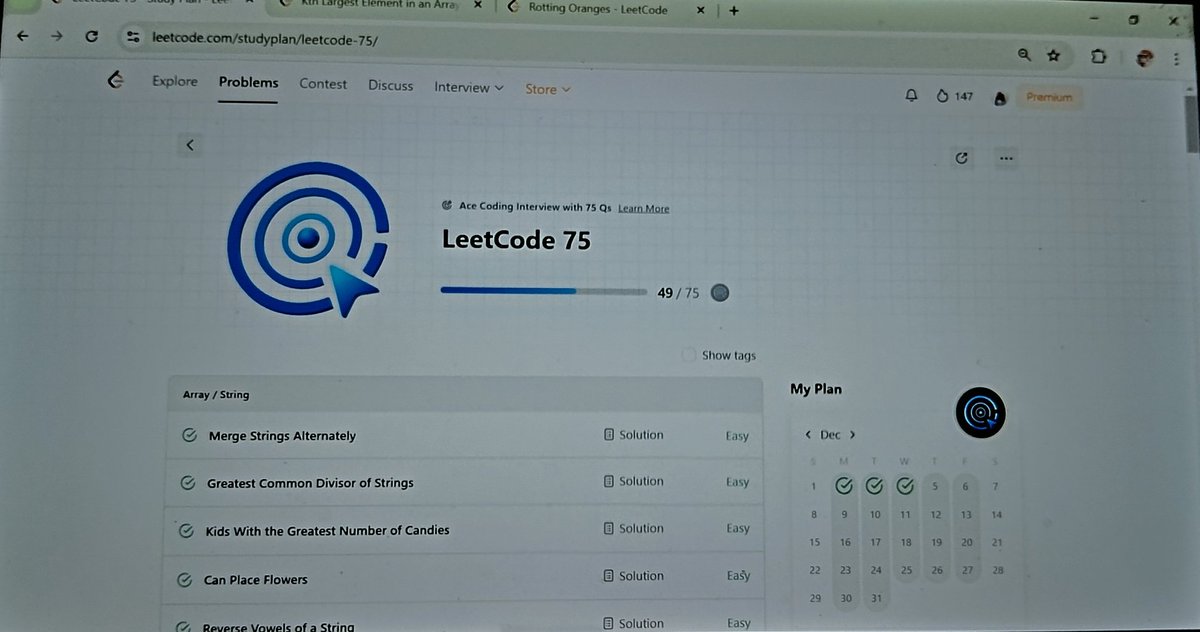Switch to the Rotting Oranges - LeetCode tab
The height and width of the screenshot is (632, 1200).
(598, 10)
